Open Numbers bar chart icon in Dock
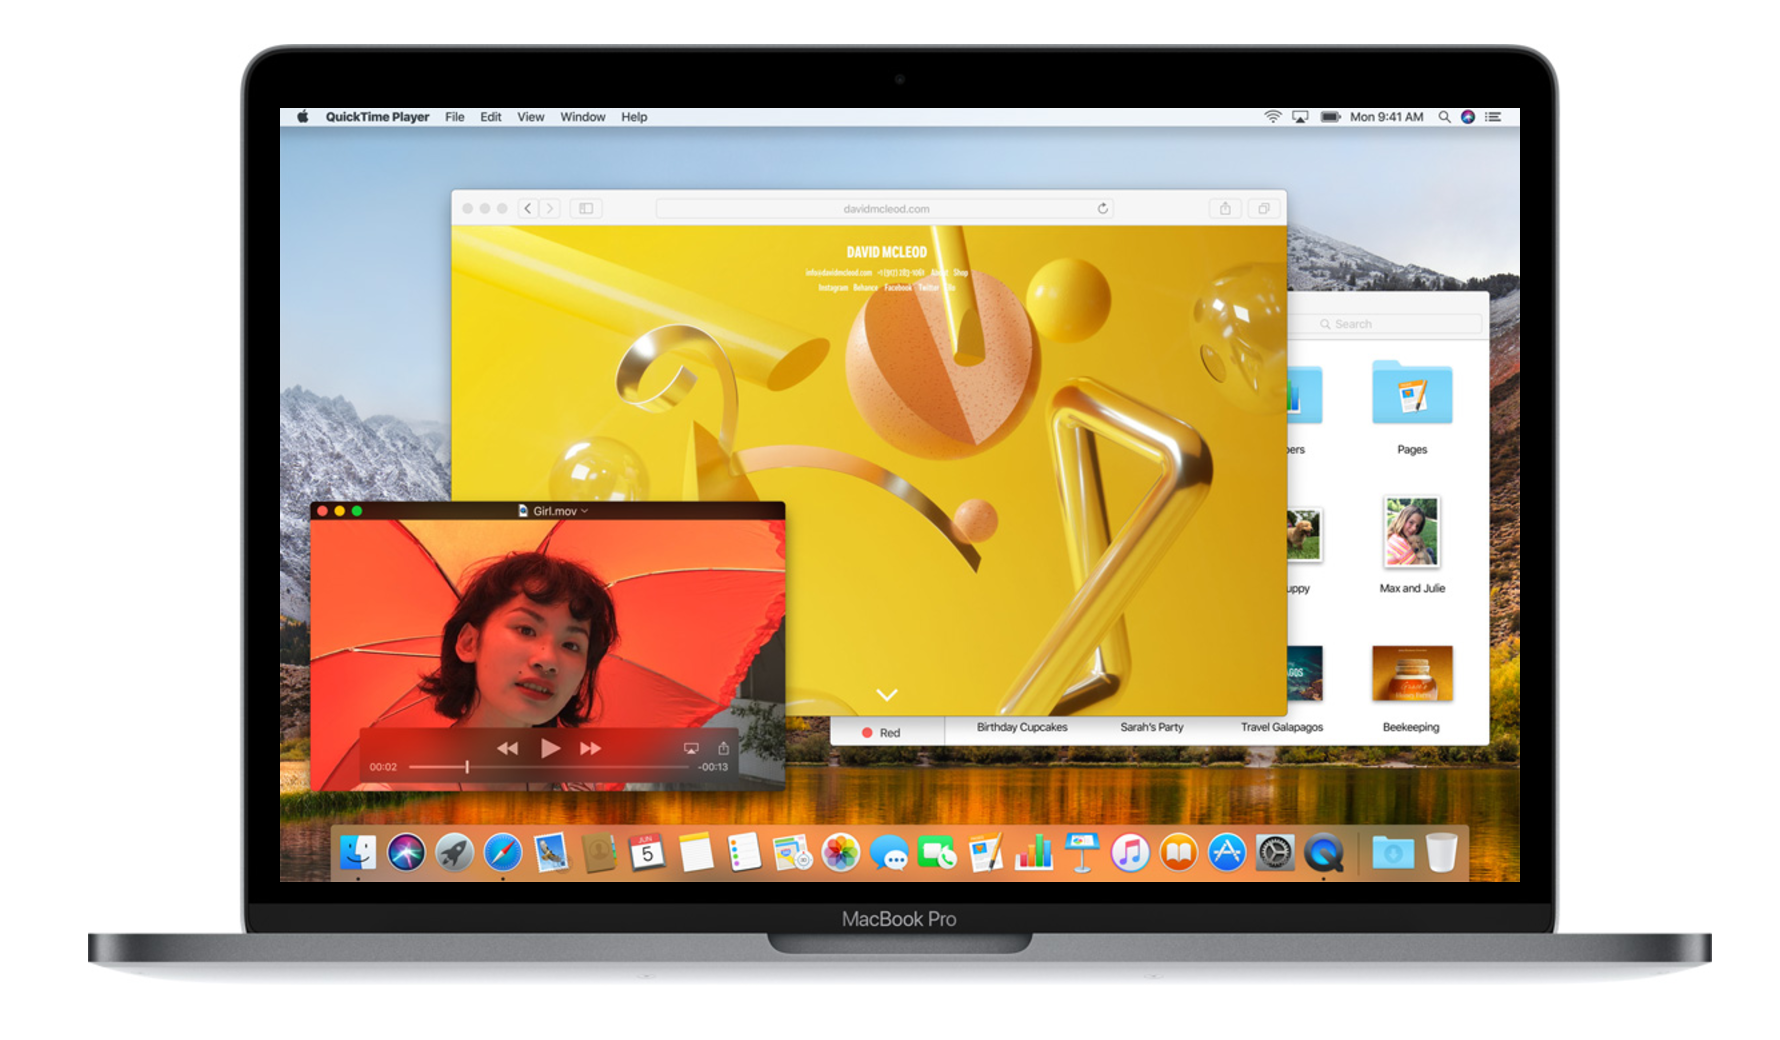 pos(1034,853)
